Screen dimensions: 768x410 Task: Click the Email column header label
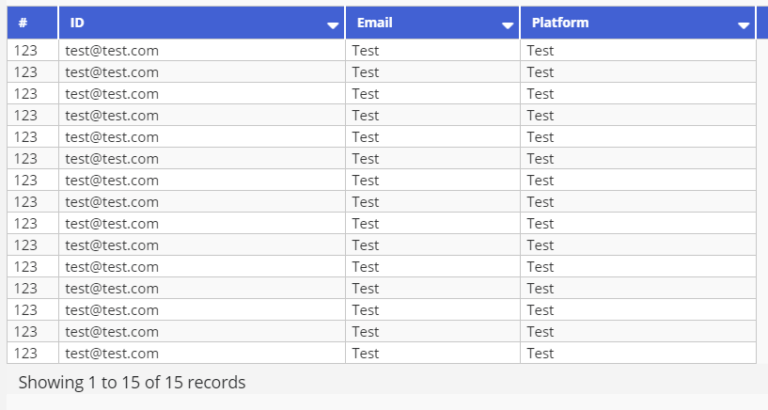tap(375, 23)
